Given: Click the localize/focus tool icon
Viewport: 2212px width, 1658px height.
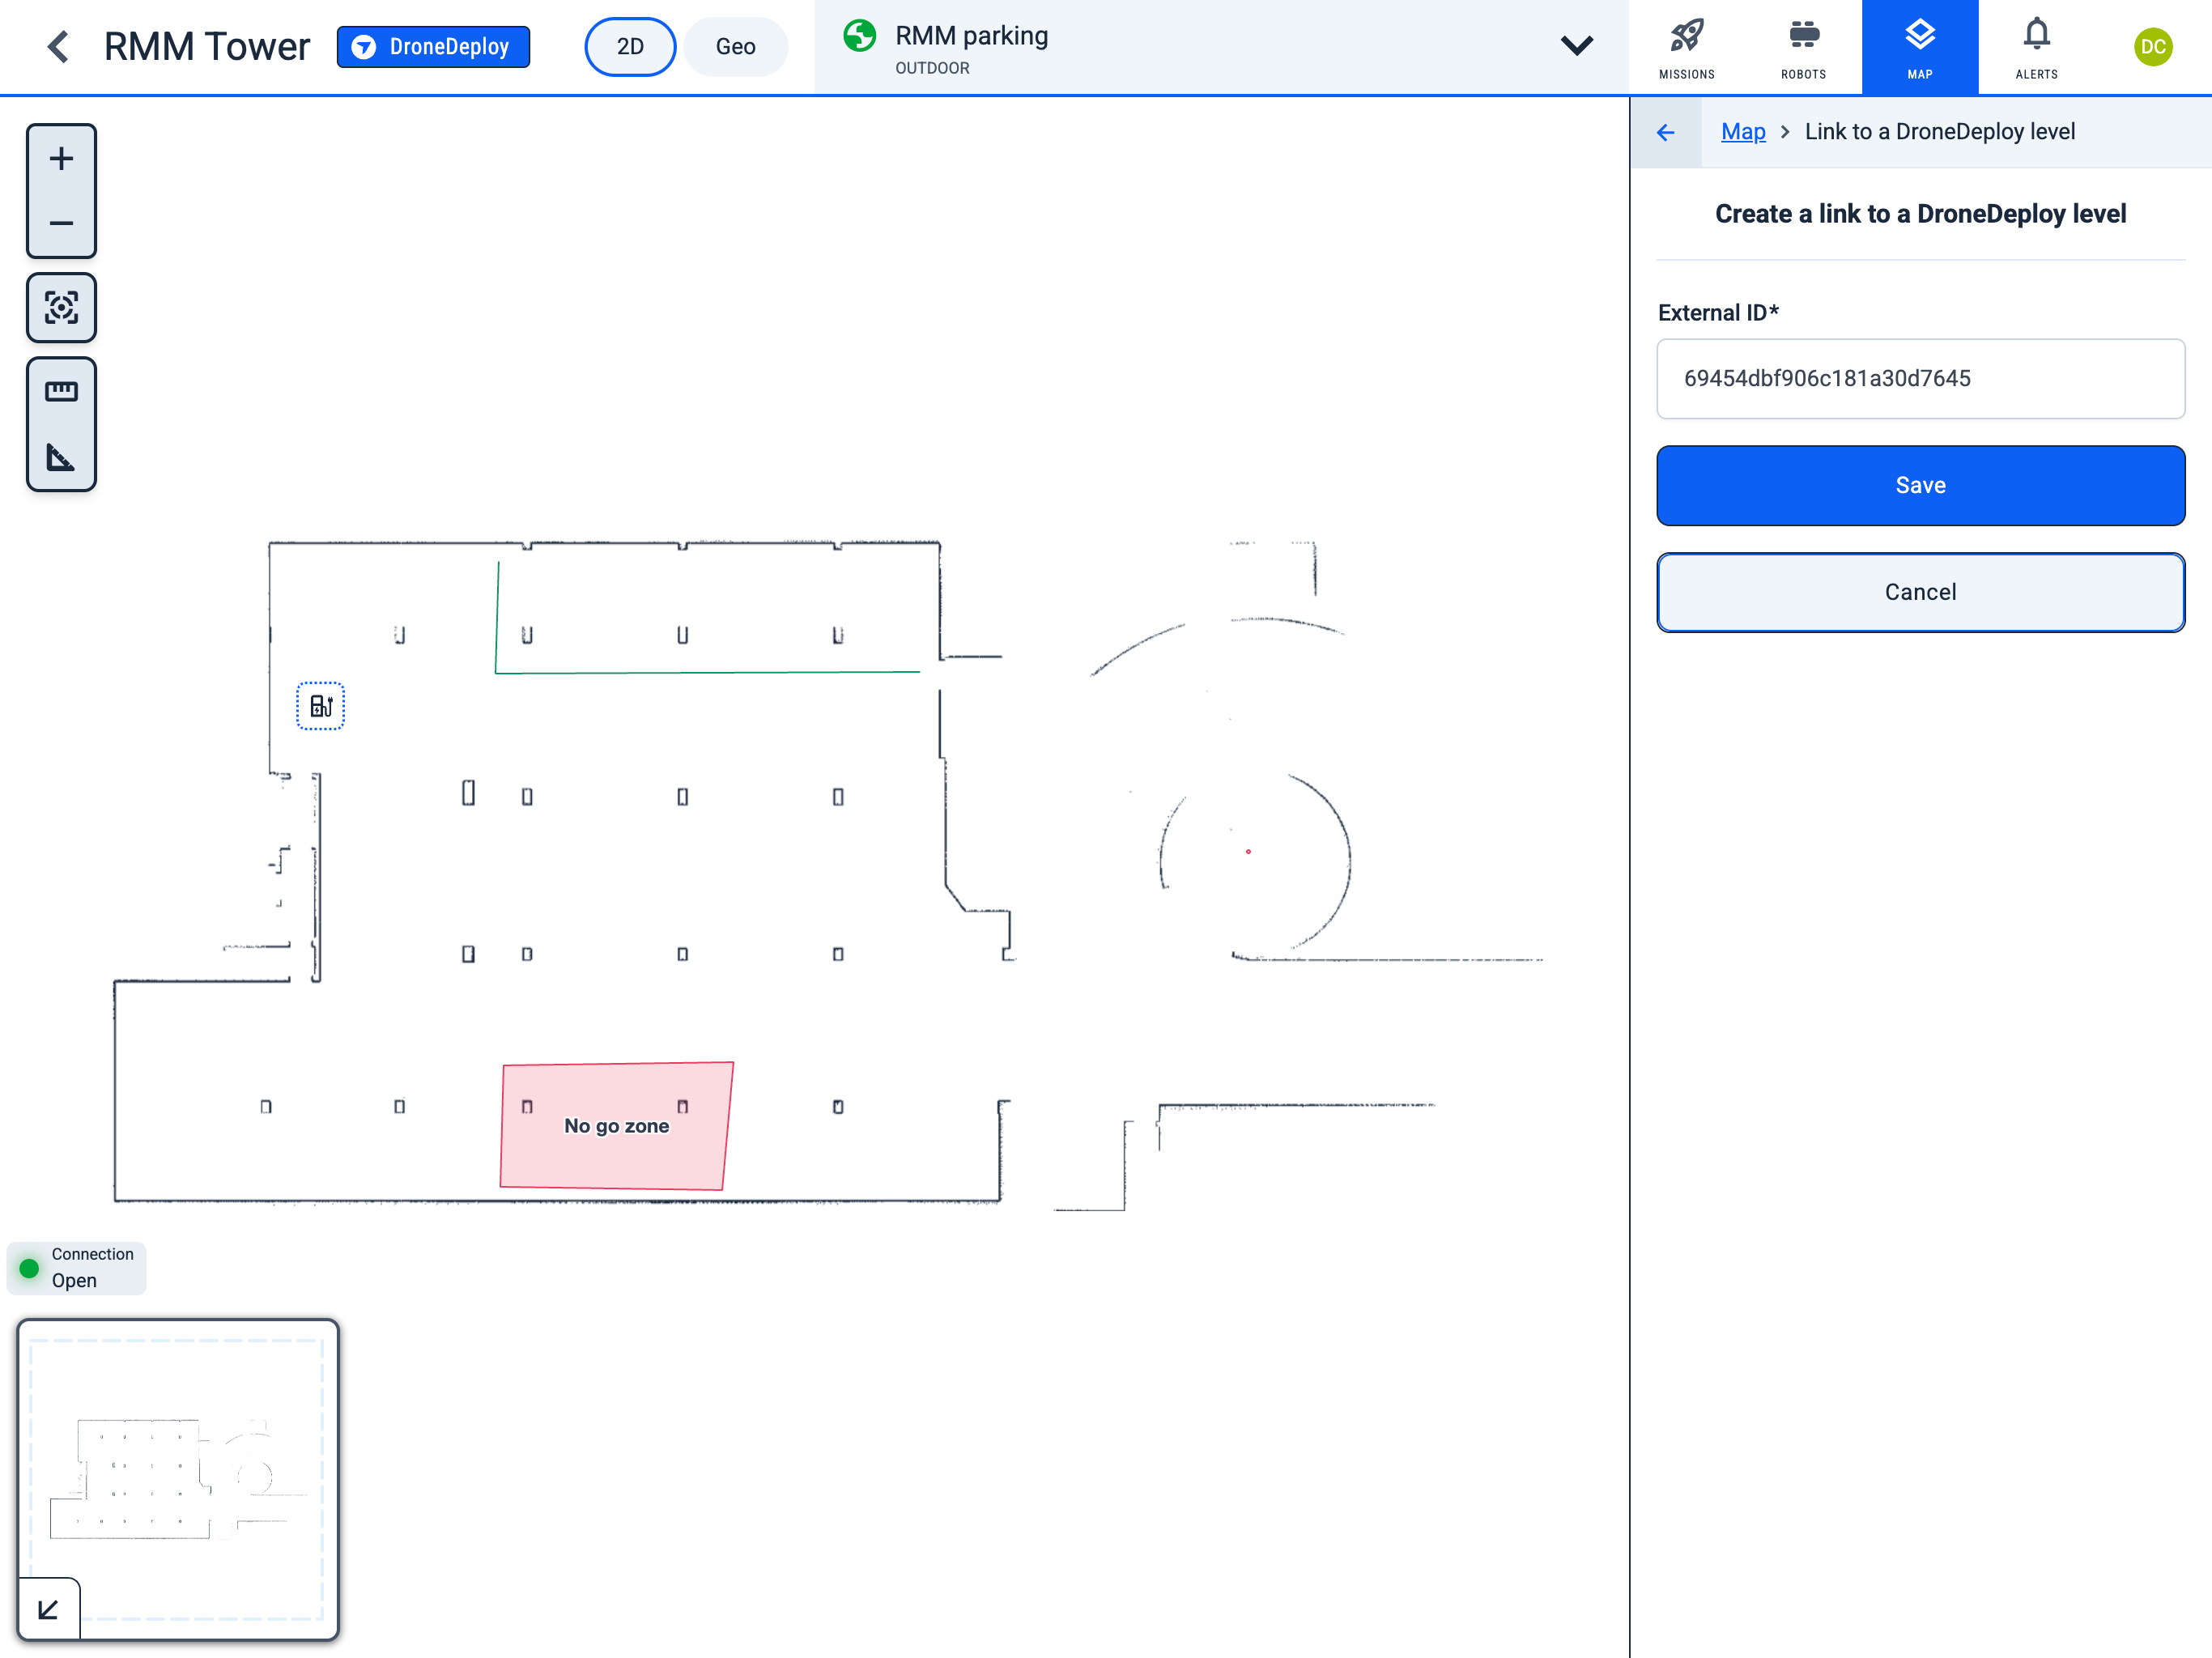Looking at the screenshot, I should pos(61,308).
